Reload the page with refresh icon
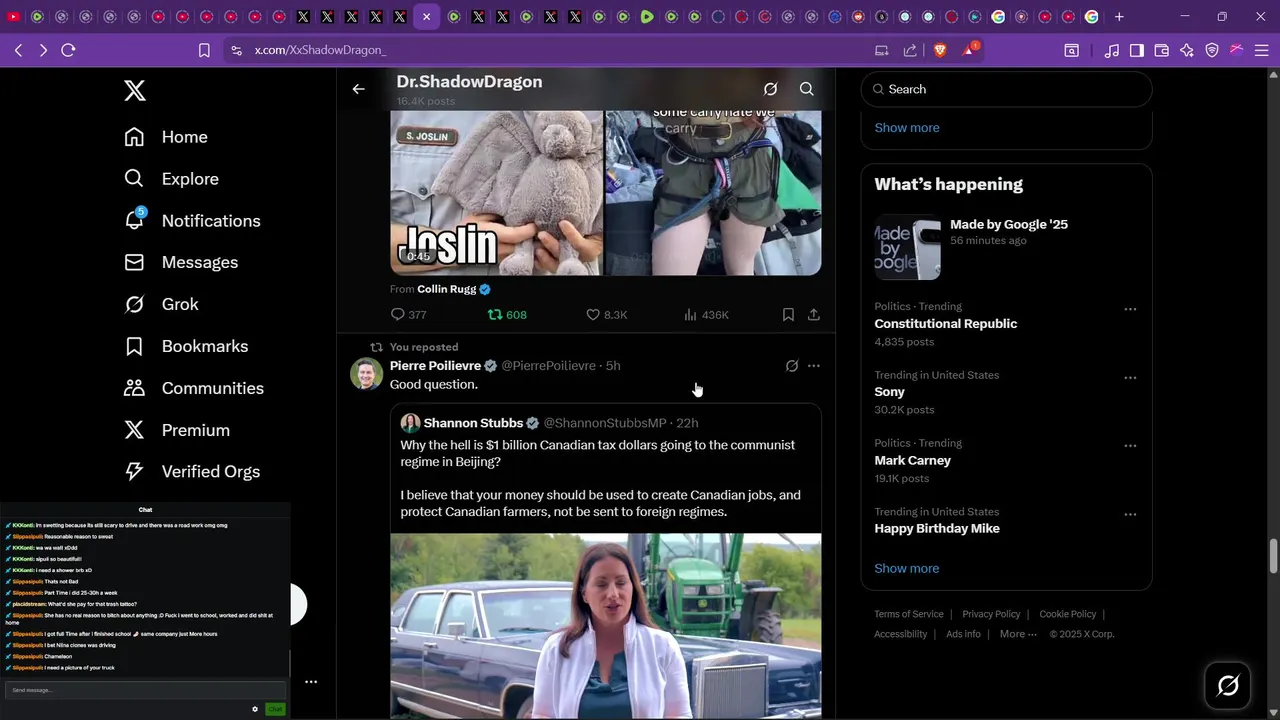The width and height of the screenshot is (1280, 720). pyautogui.click(x=68, y=50)
